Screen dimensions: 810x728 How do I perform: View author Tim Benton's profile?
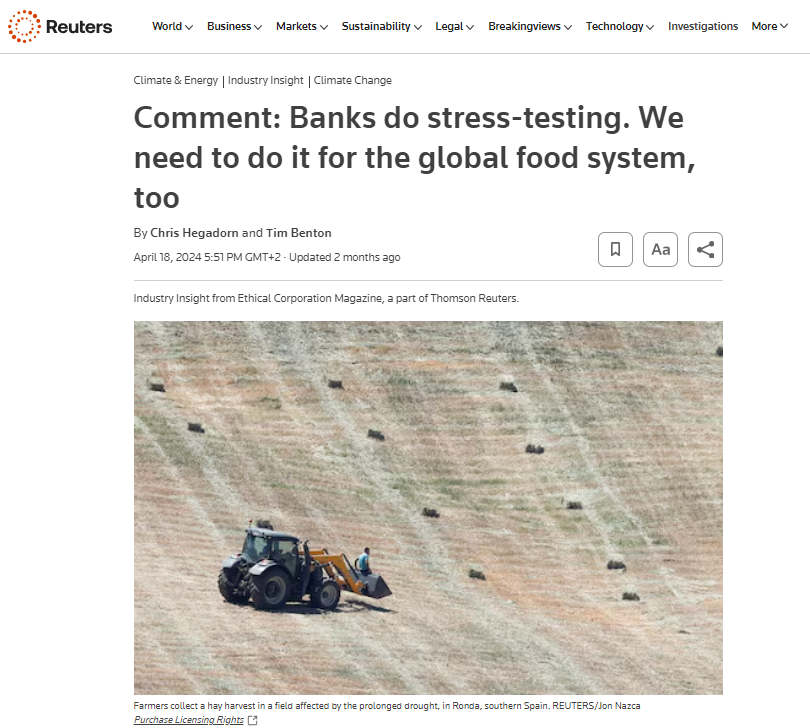[x=299, y=233]
